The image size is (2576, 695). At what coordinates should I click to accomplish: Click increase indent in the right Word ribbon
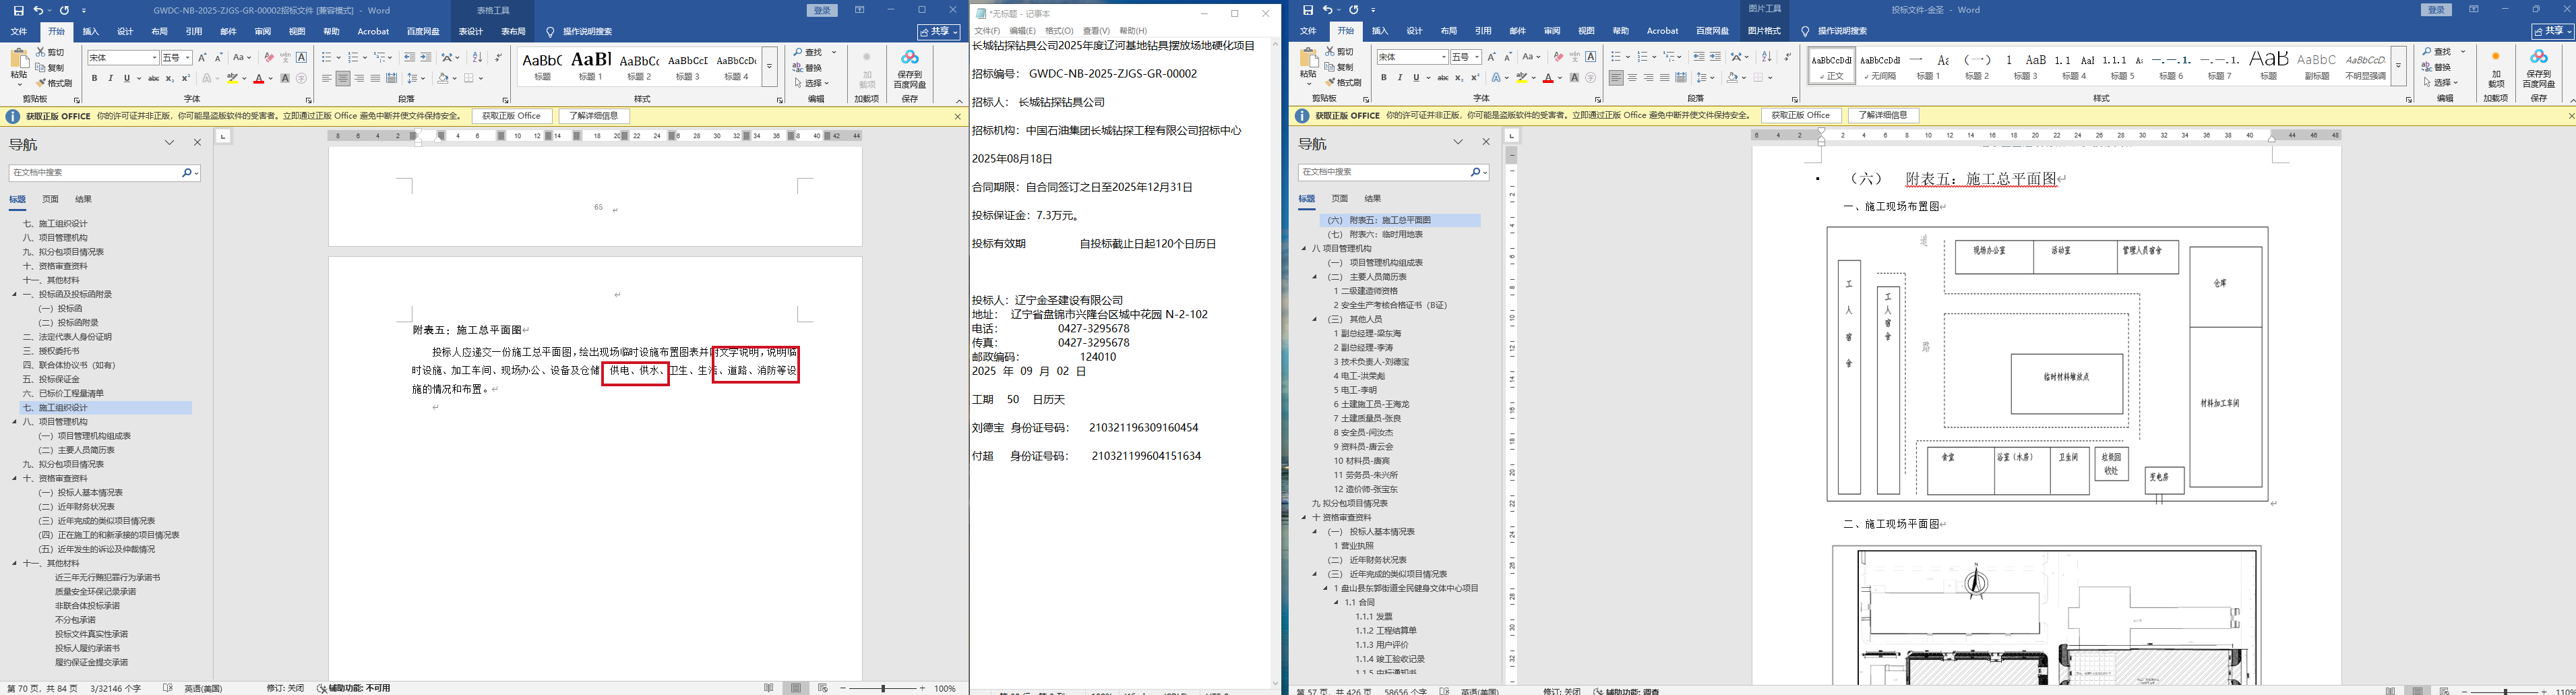1715,57
